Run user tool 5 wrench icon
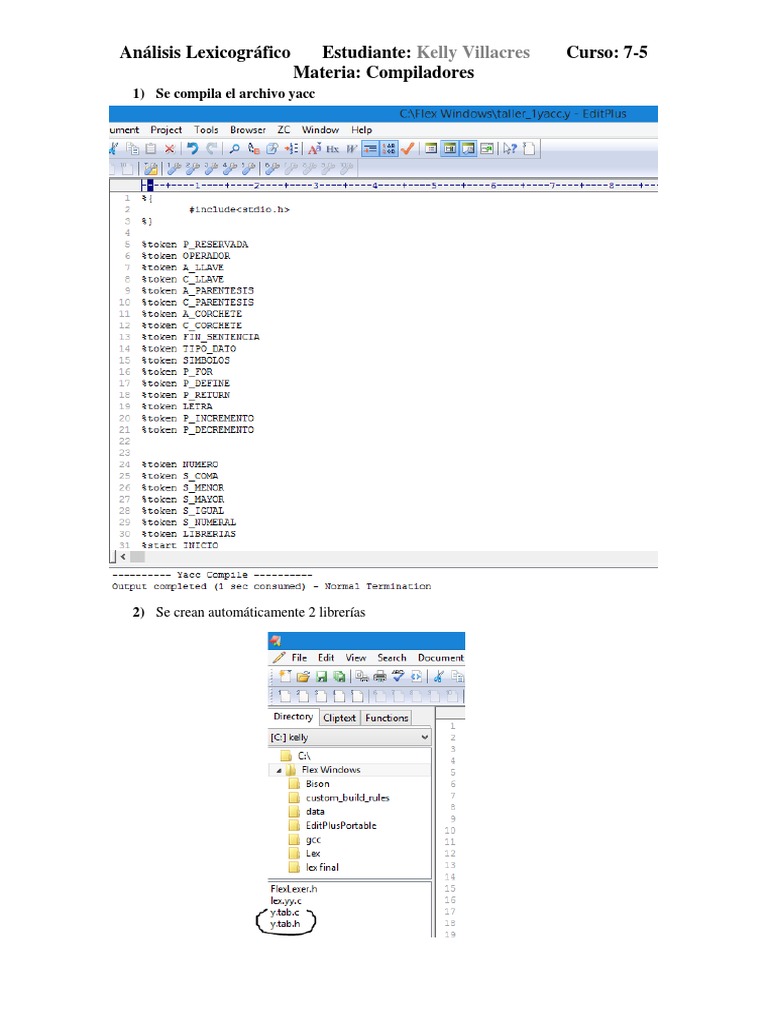The width and height of the screenshot is (768, 1024). 248,169
